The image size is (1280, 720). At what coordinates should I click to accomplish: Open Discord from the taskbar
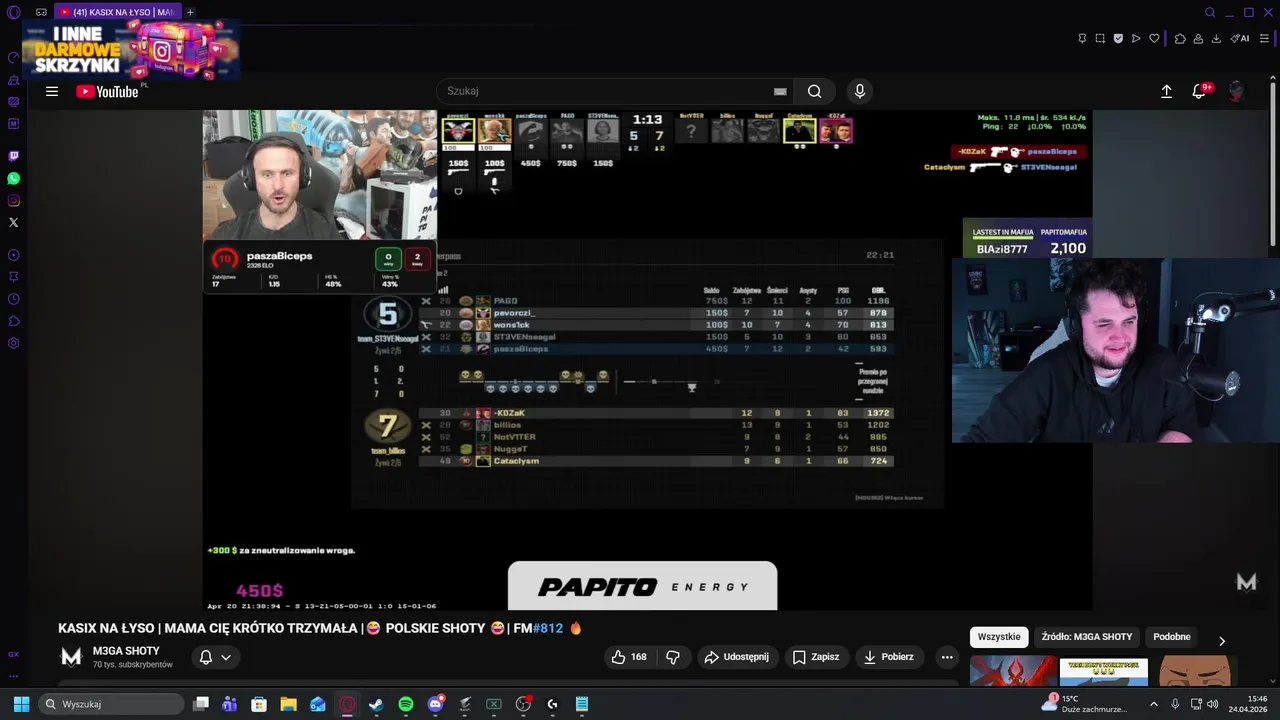435,704
